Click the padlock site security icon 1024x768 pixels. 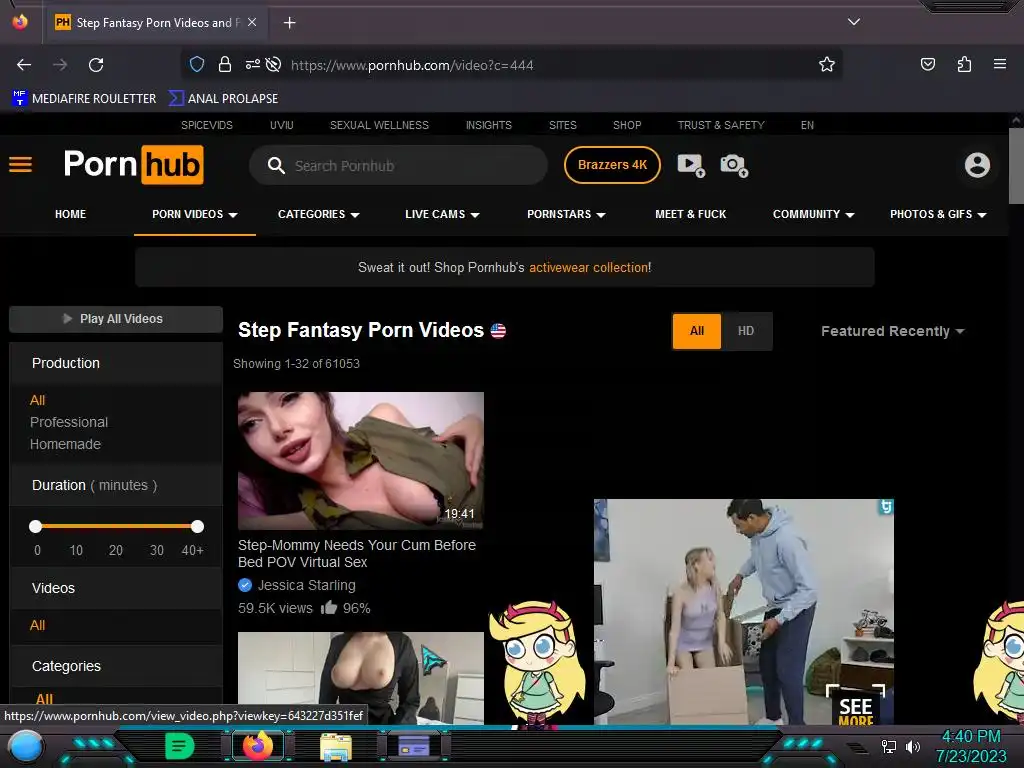coord(225,64)
